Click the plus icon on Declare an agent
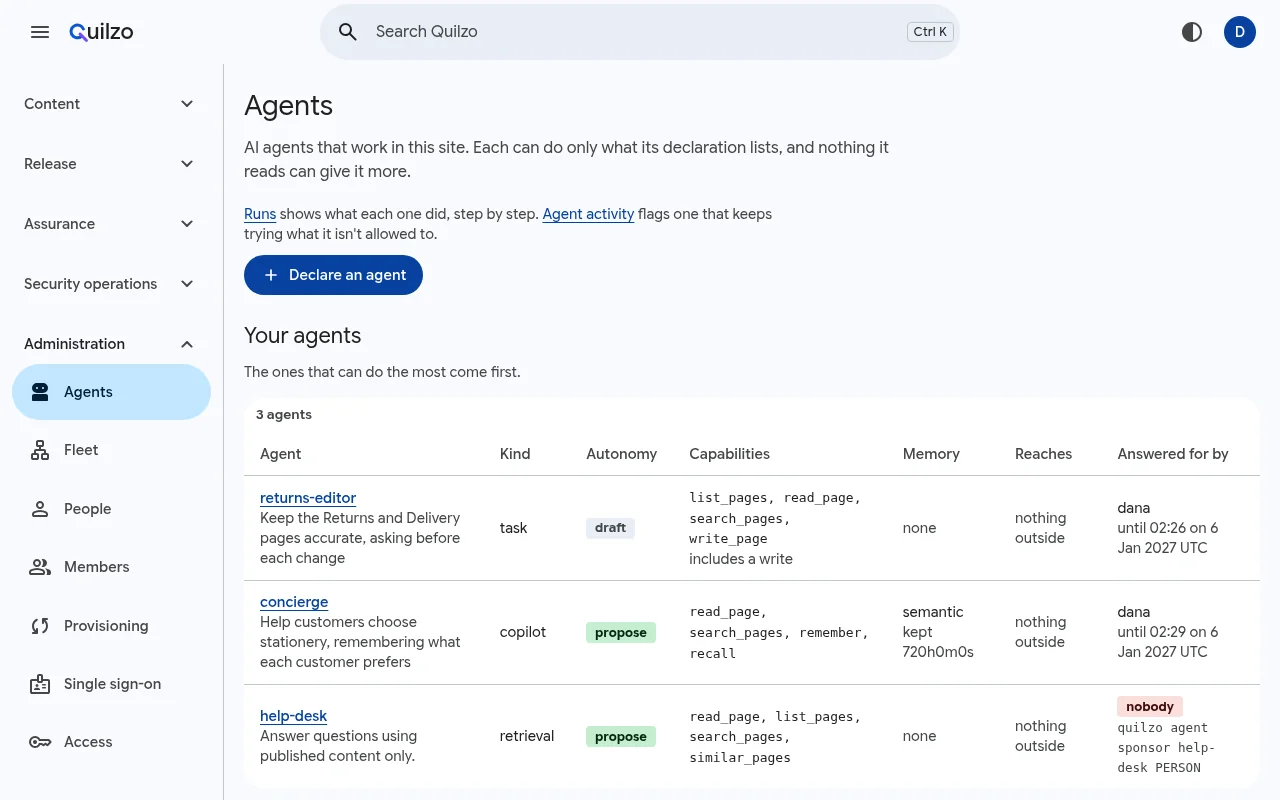Image resolution: width=1280 pixels, height=800 pixels. click(270, 275)
